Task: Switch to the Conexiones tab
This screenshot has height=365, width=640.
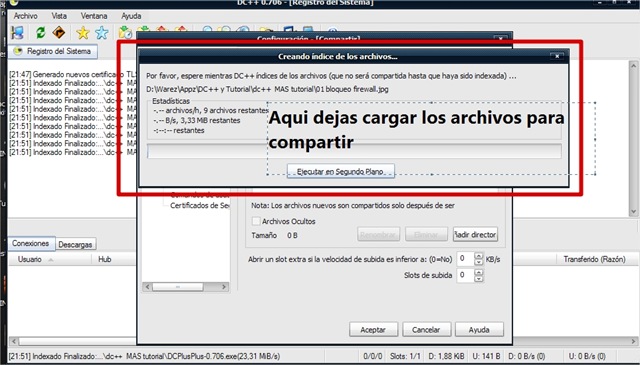Action: [31, 243]
